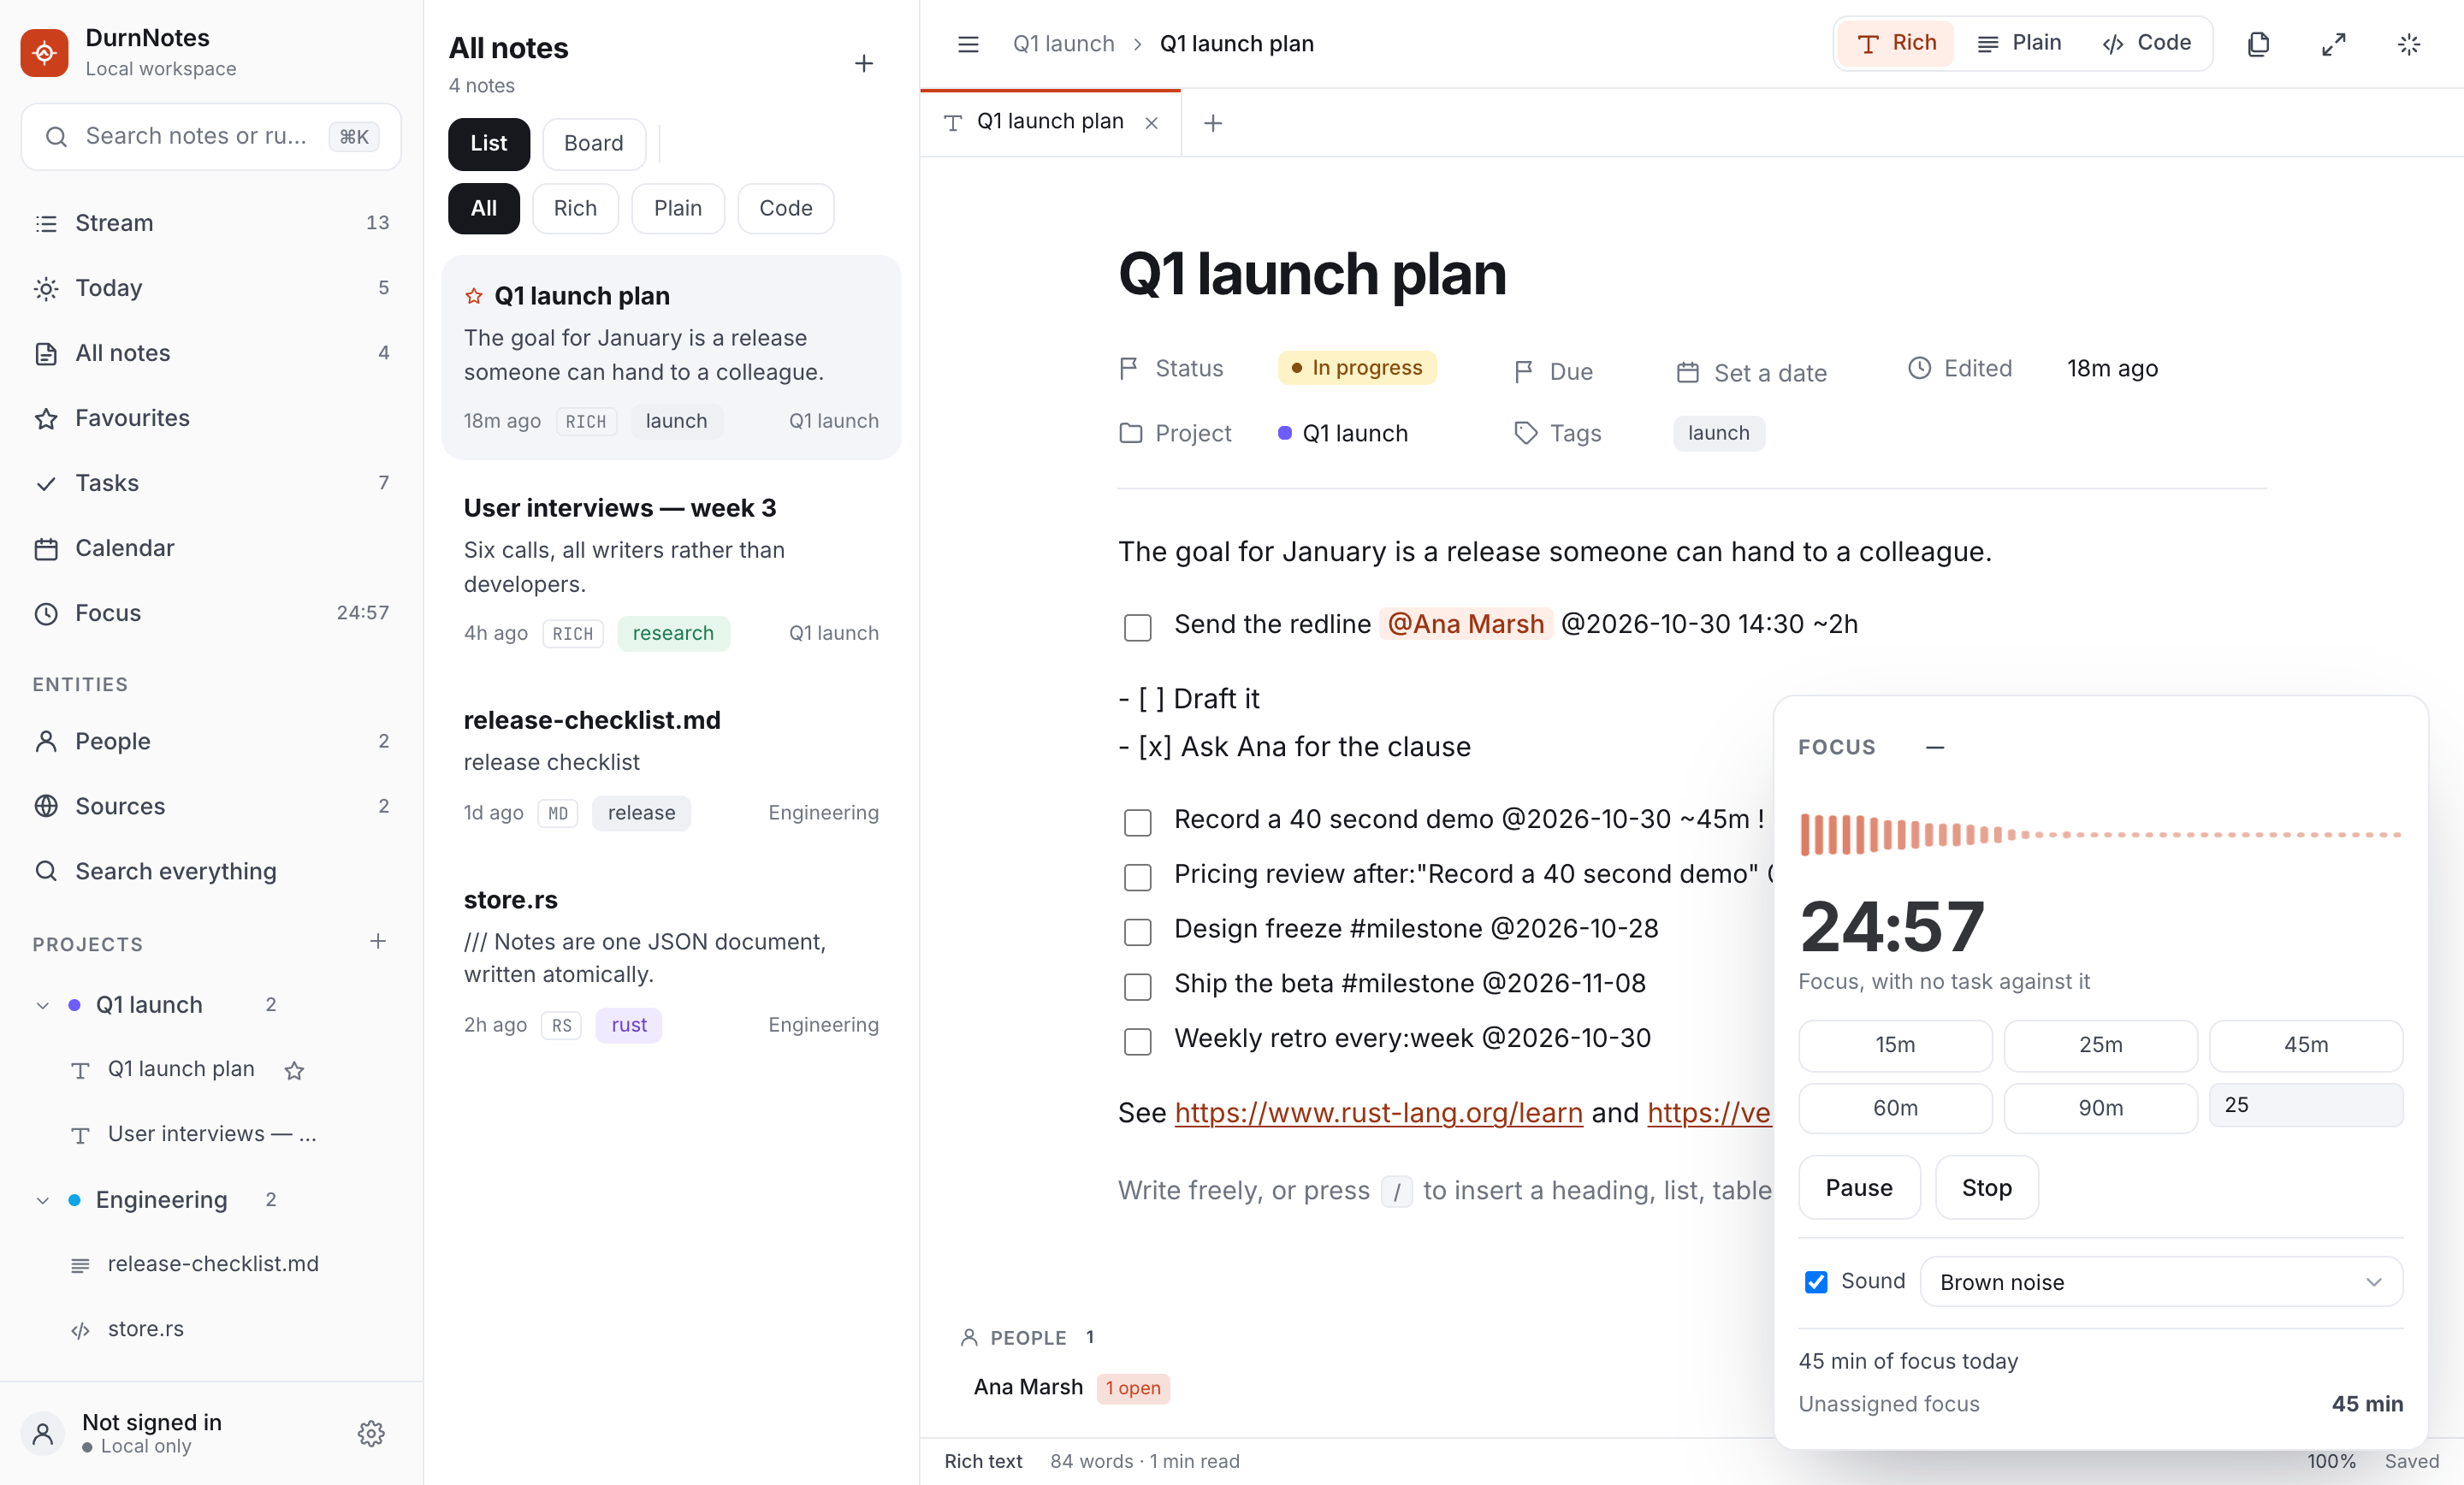This screenshot has height=1485, width=2464.
Task: Tick Ship the beta checkbox
Action: tap(1137, 987)
